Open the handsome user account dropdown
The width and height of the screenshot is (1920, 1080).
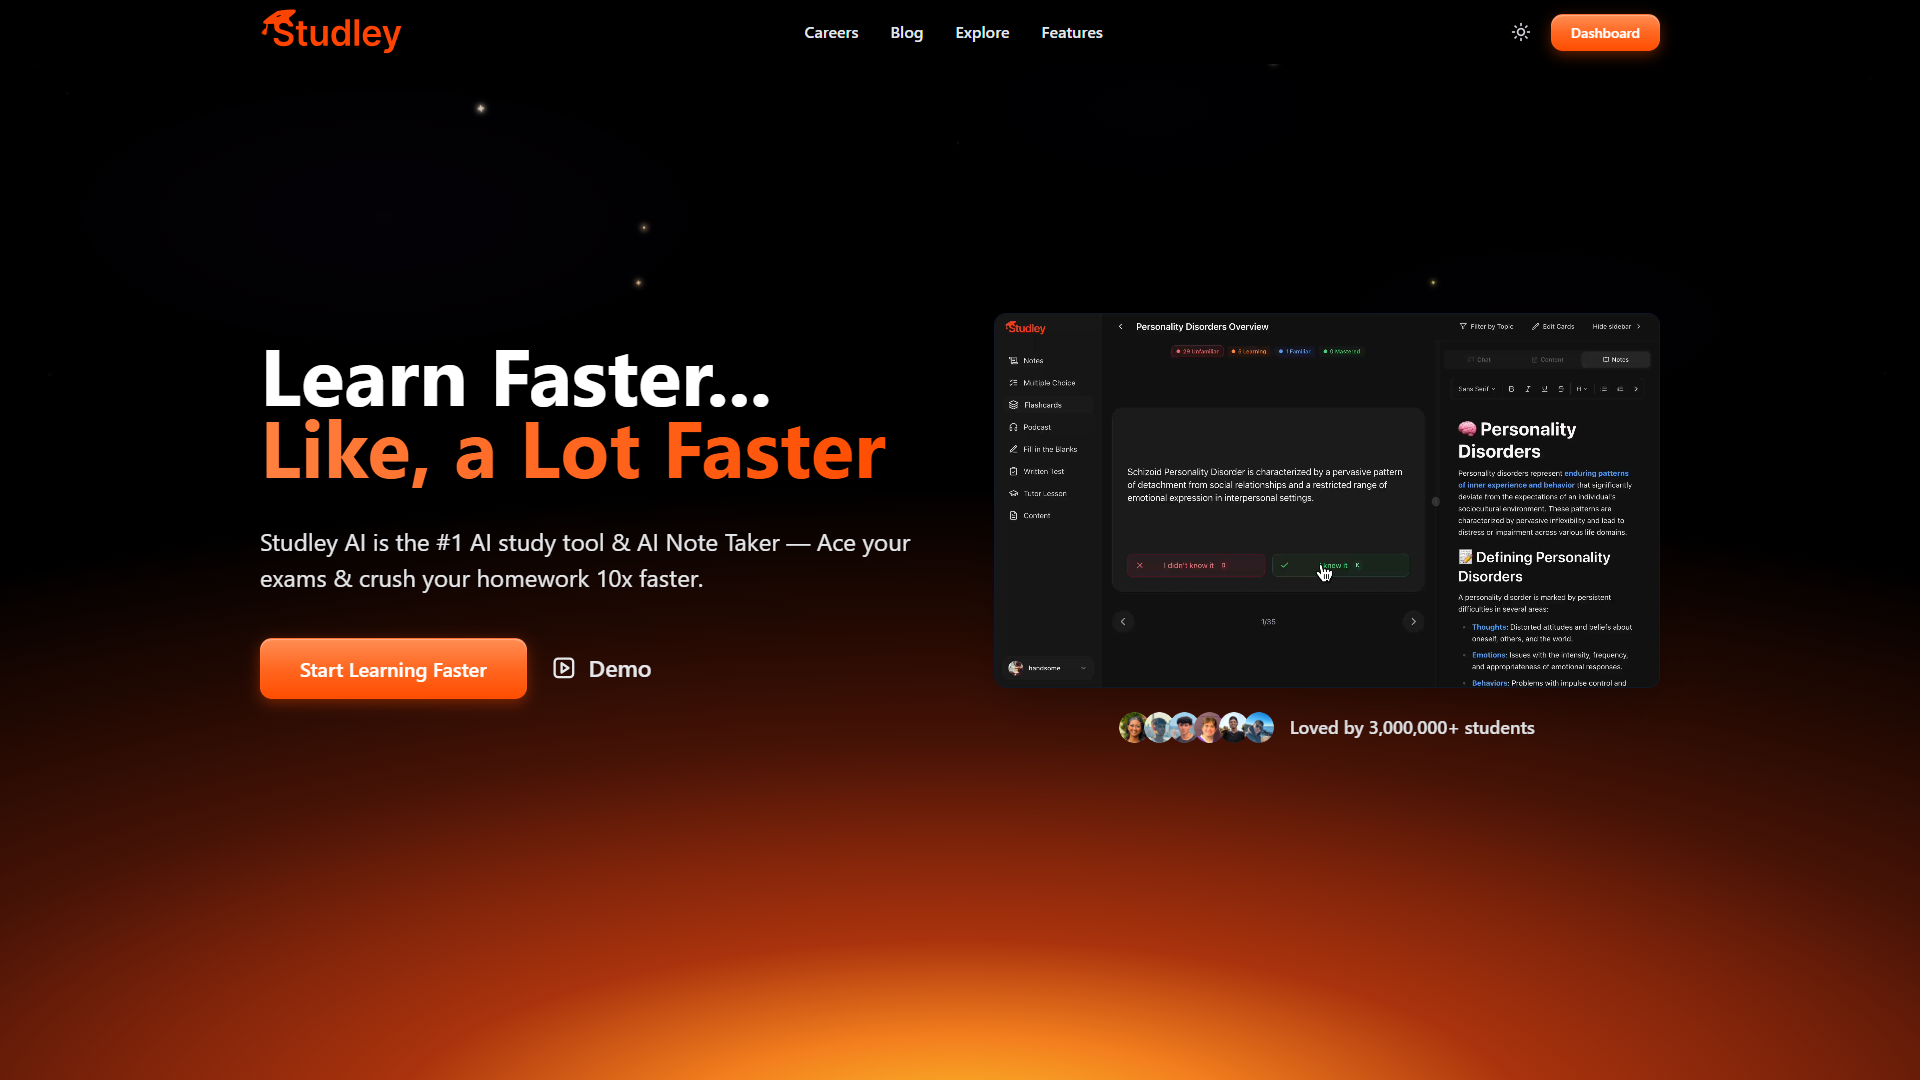1048,668
